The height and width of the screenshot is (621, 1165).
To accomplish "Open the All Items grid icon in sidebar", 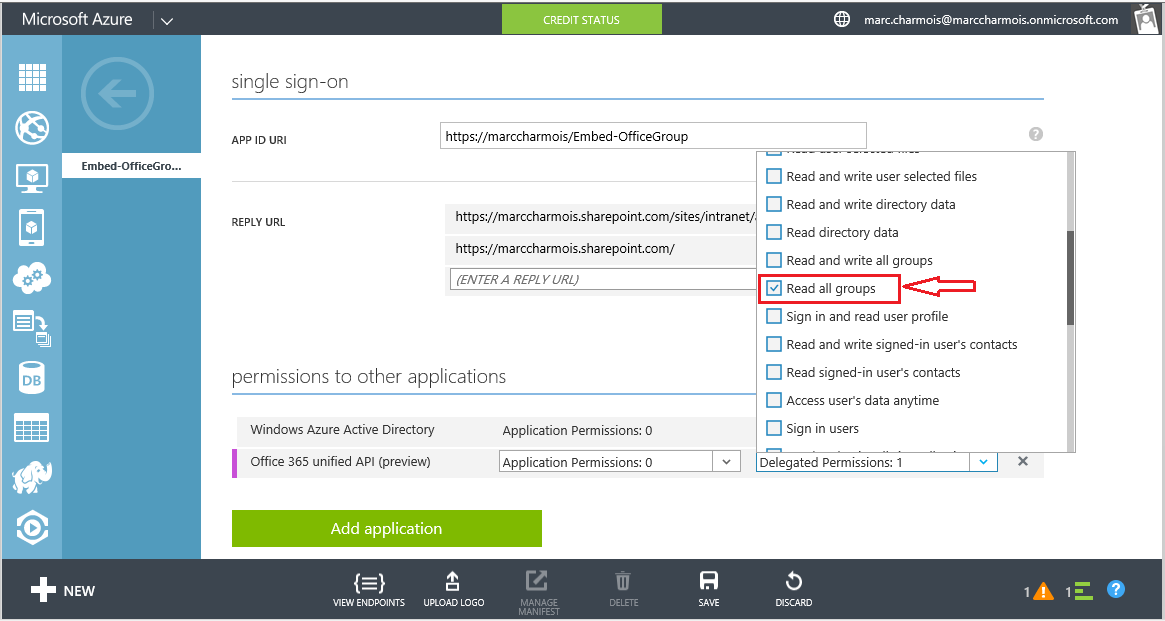I will [x=32, y=77].
